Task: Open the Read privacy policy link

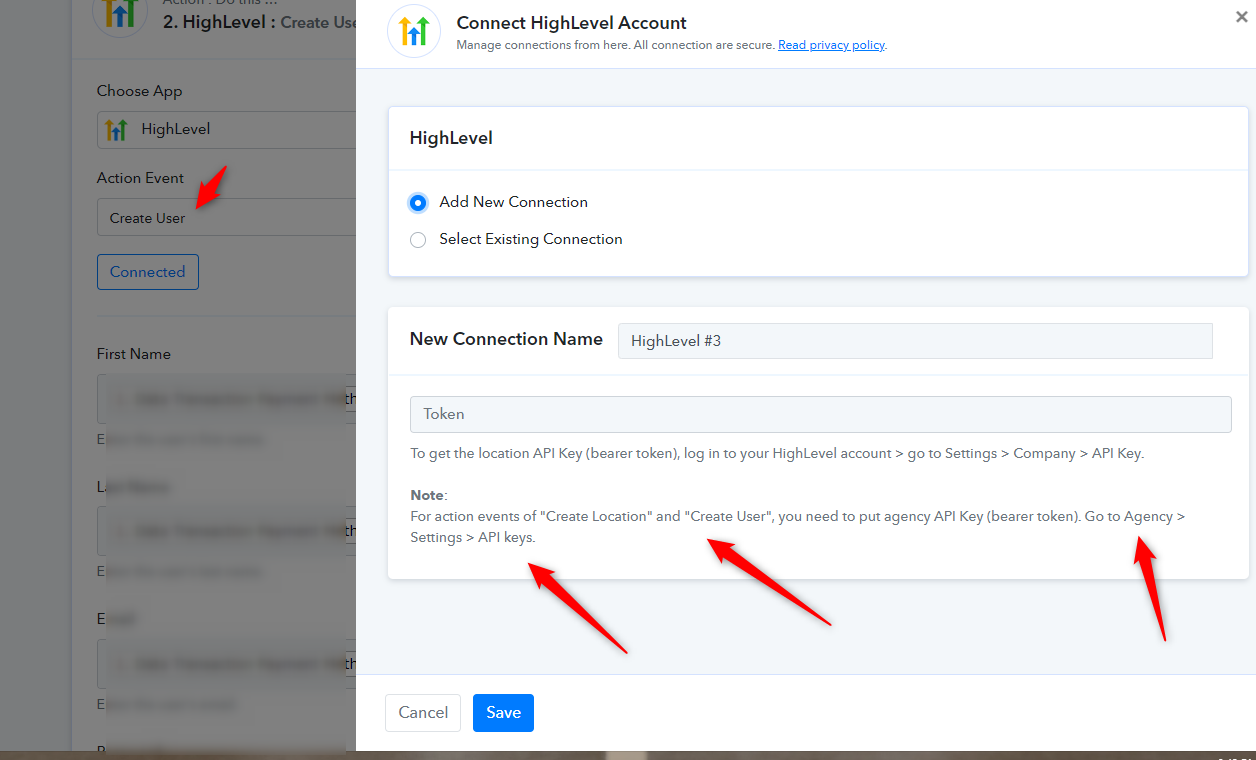Action: [x=831, y=45]
